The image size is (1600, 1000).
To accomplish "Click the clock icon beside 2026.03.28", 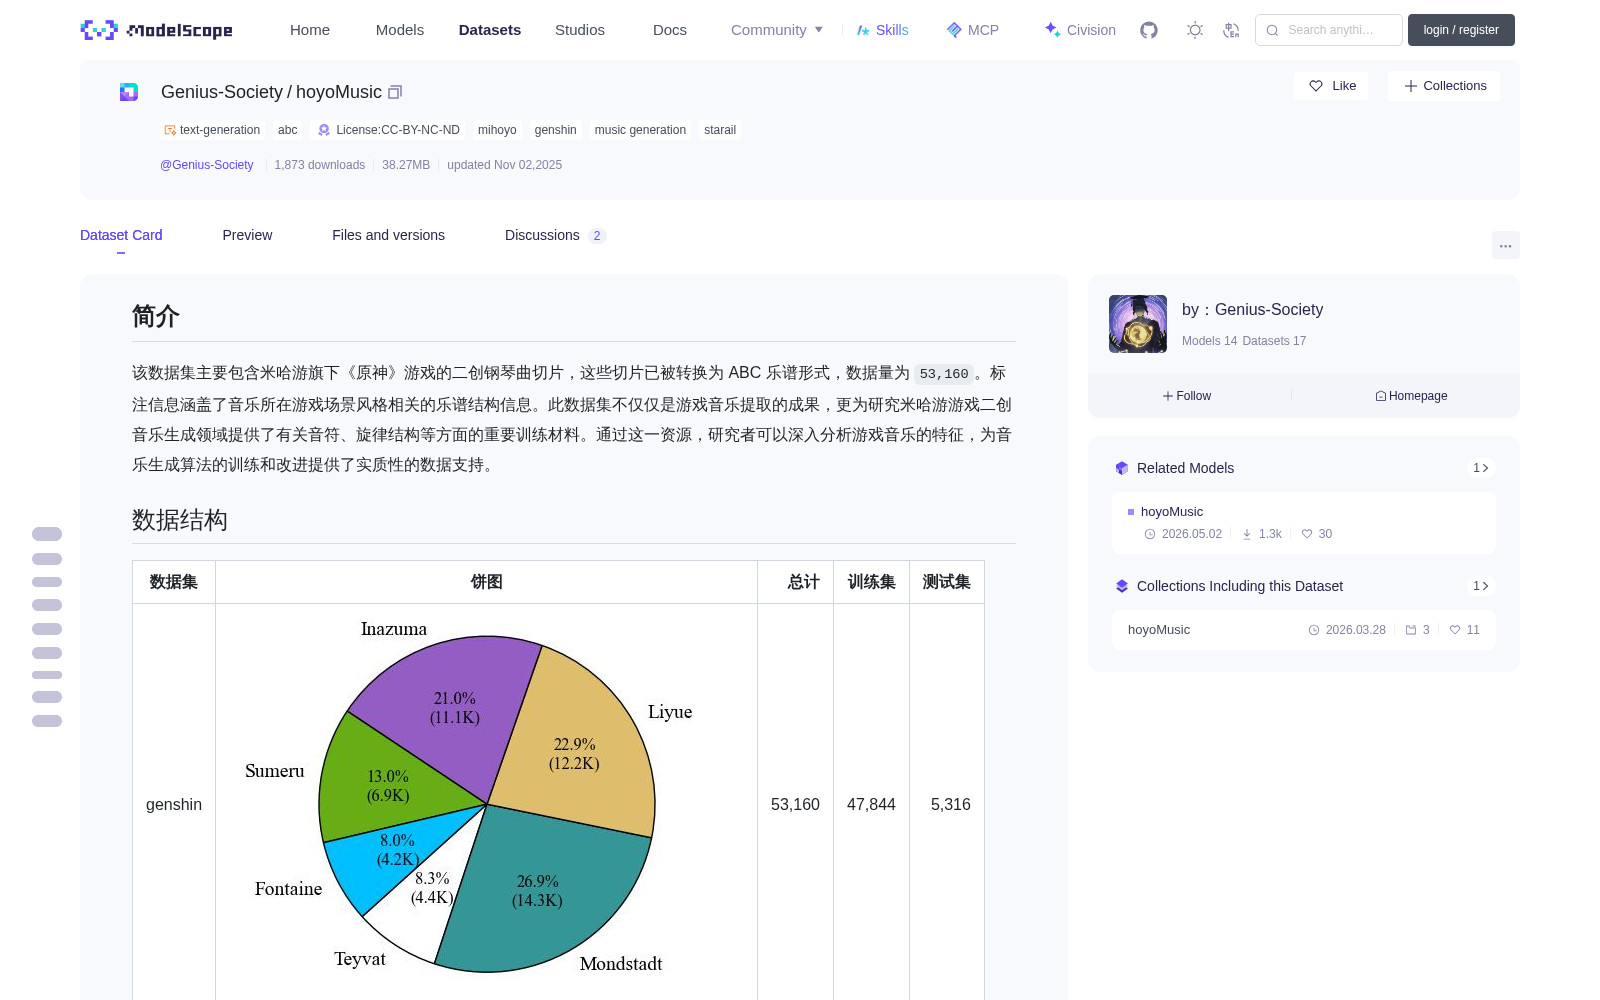I will click(1314, 630).
